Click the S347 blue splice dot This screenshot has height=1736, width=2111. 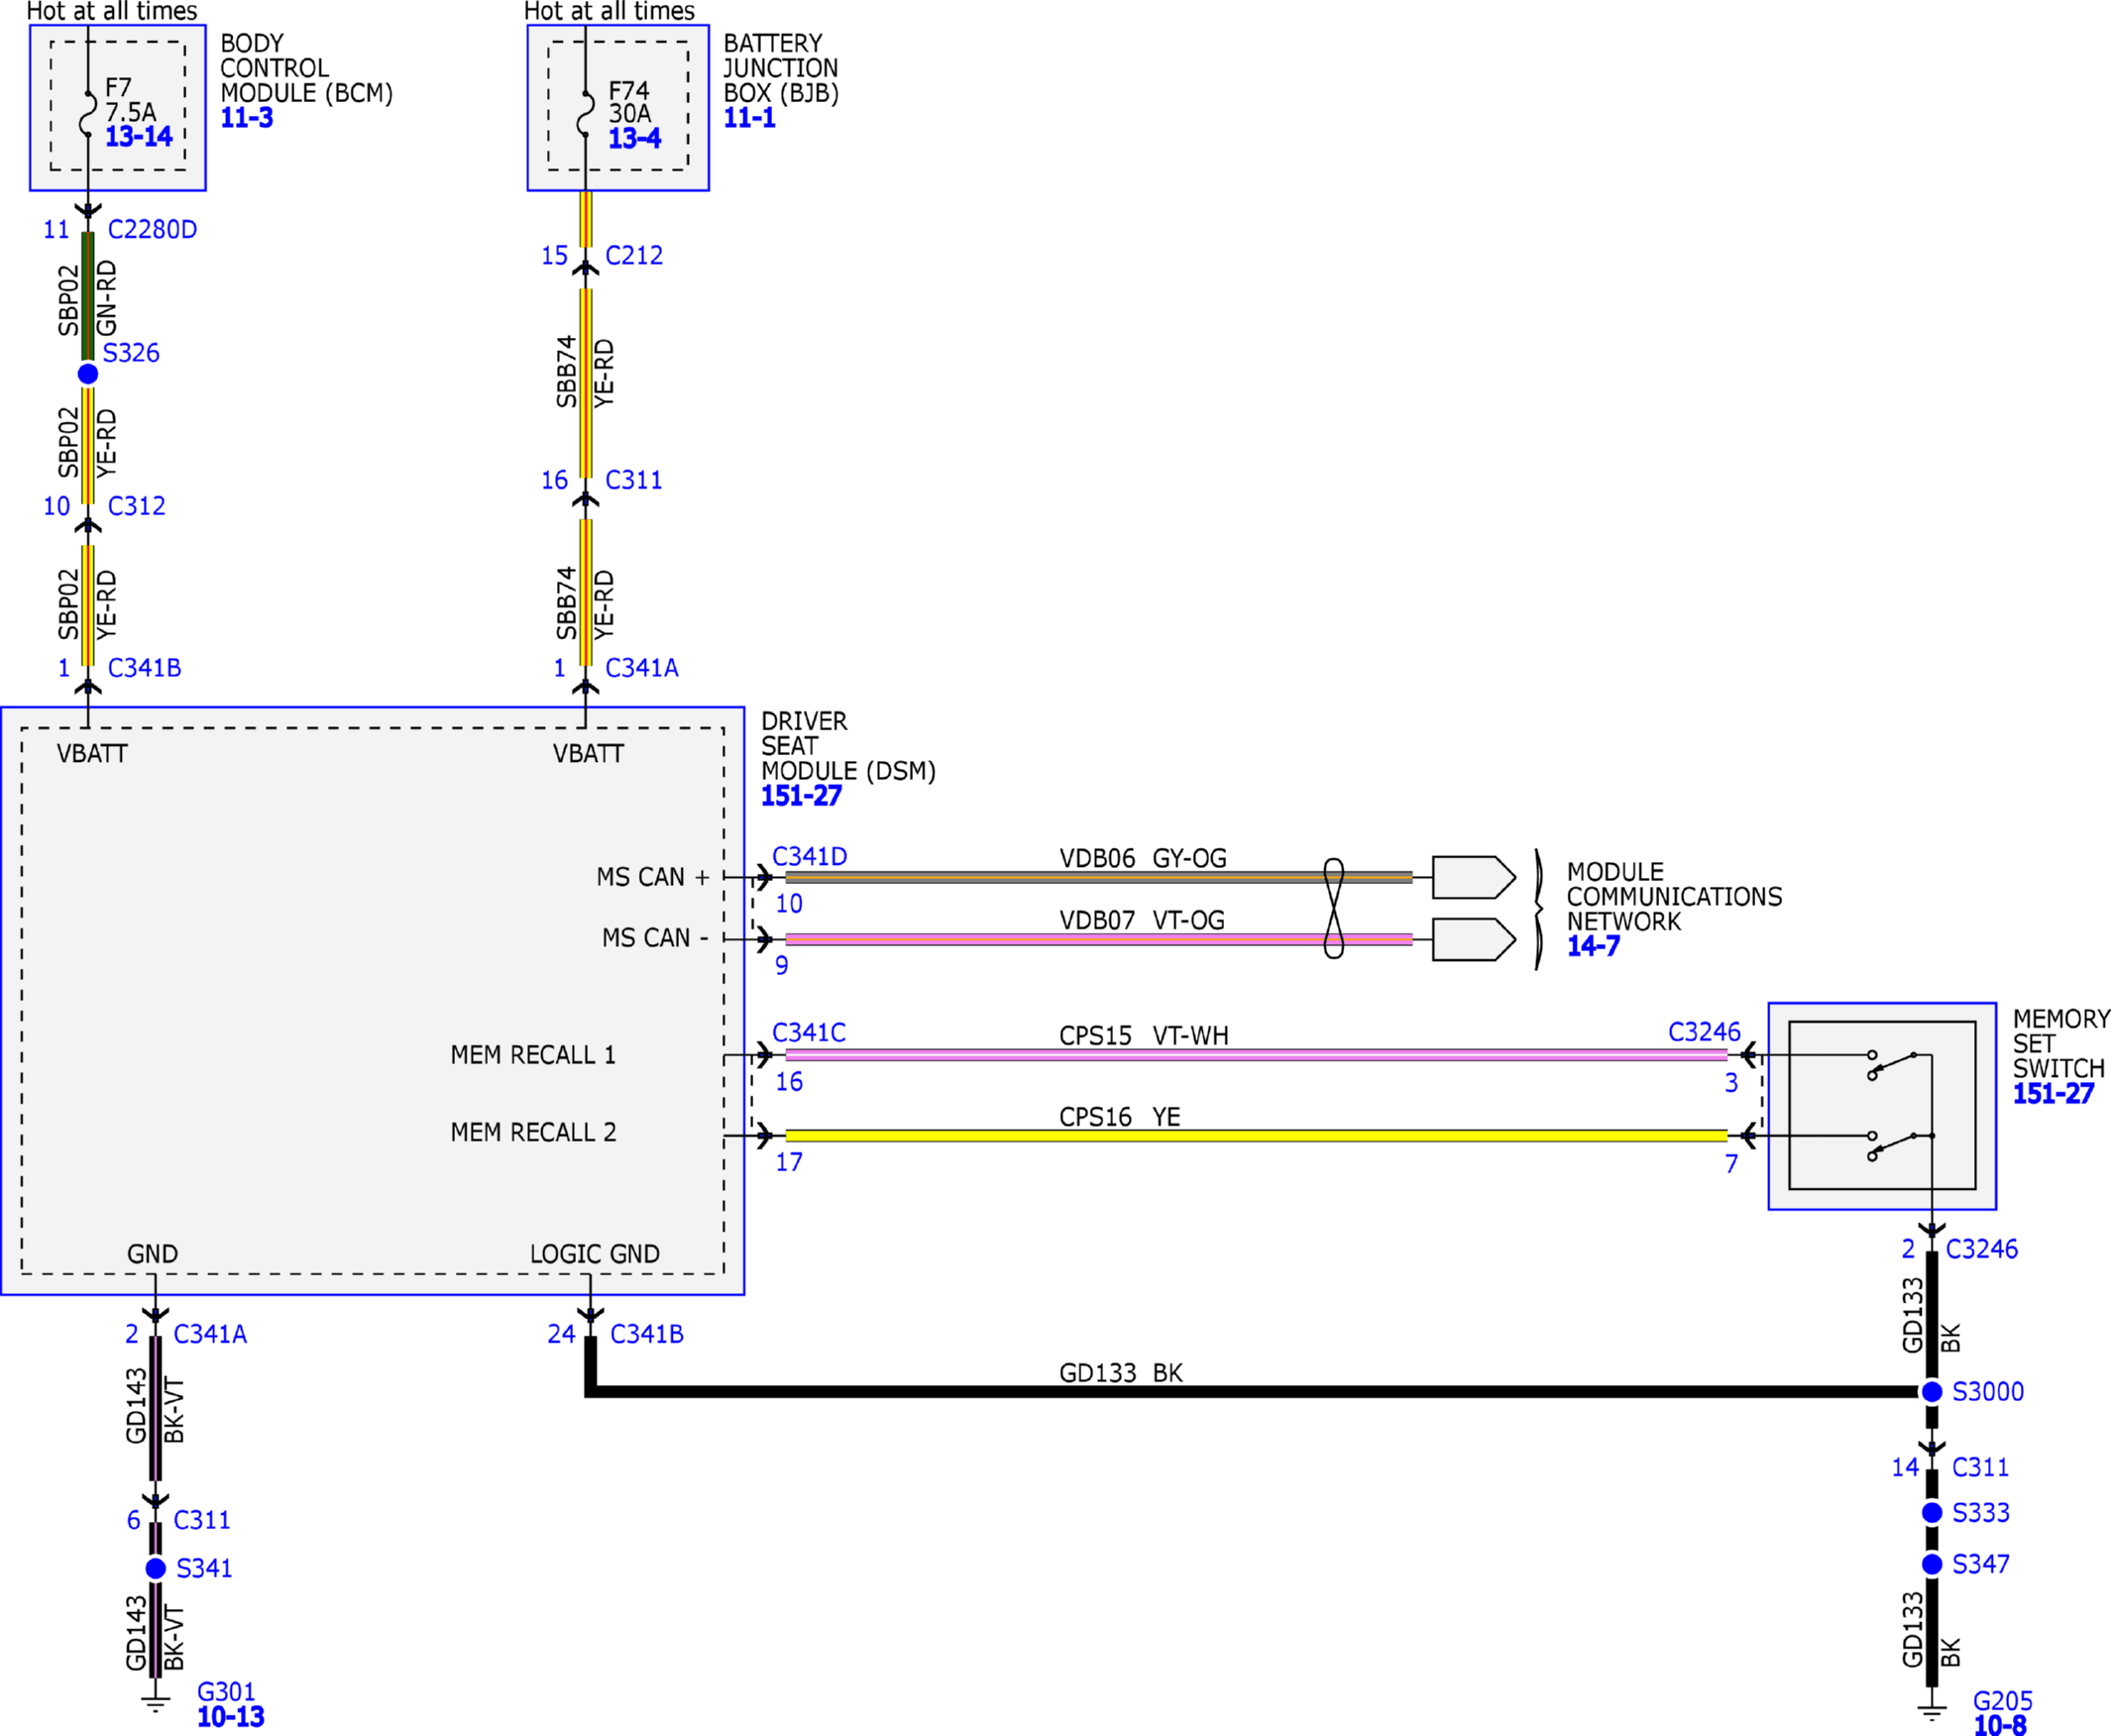1932,1564
